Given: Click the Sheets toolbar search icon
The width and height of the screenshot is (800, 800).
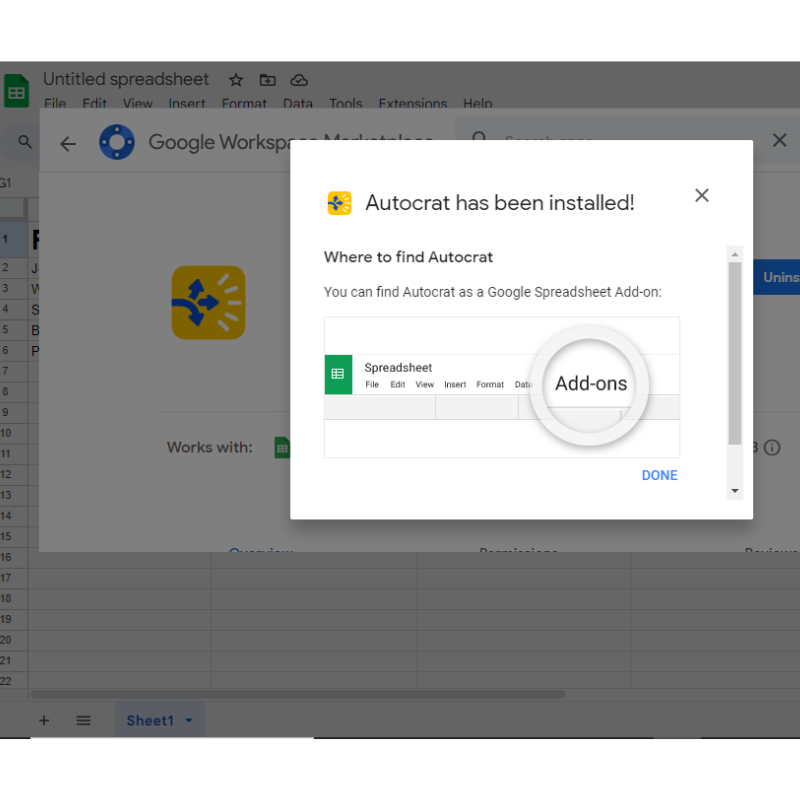Looking at the screenshot, I should [24, 141].
